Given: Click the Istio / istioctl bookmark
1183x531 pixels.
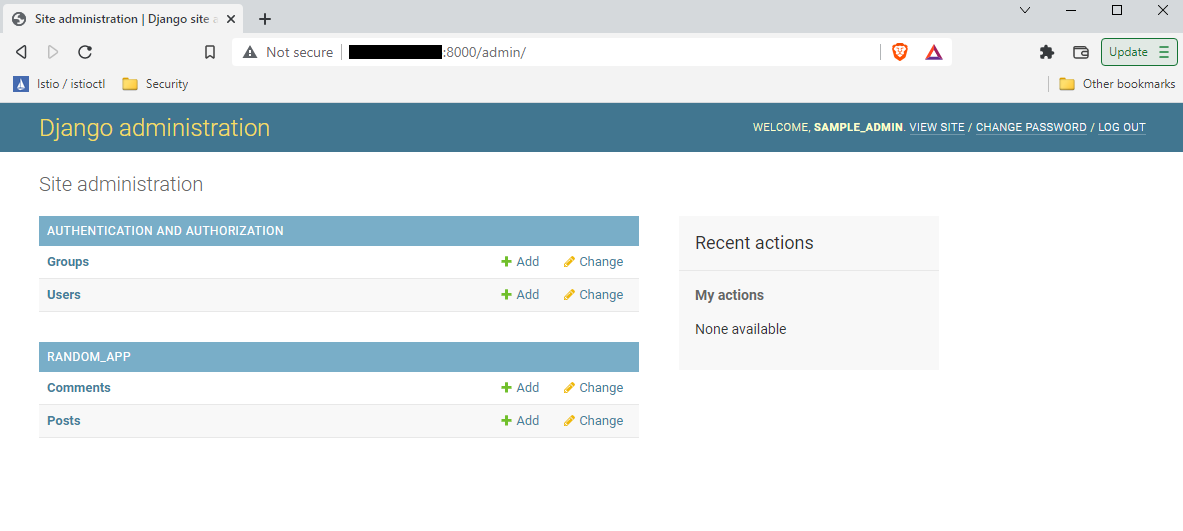Looking at the screenshot, I should click(x=59, y=84).
